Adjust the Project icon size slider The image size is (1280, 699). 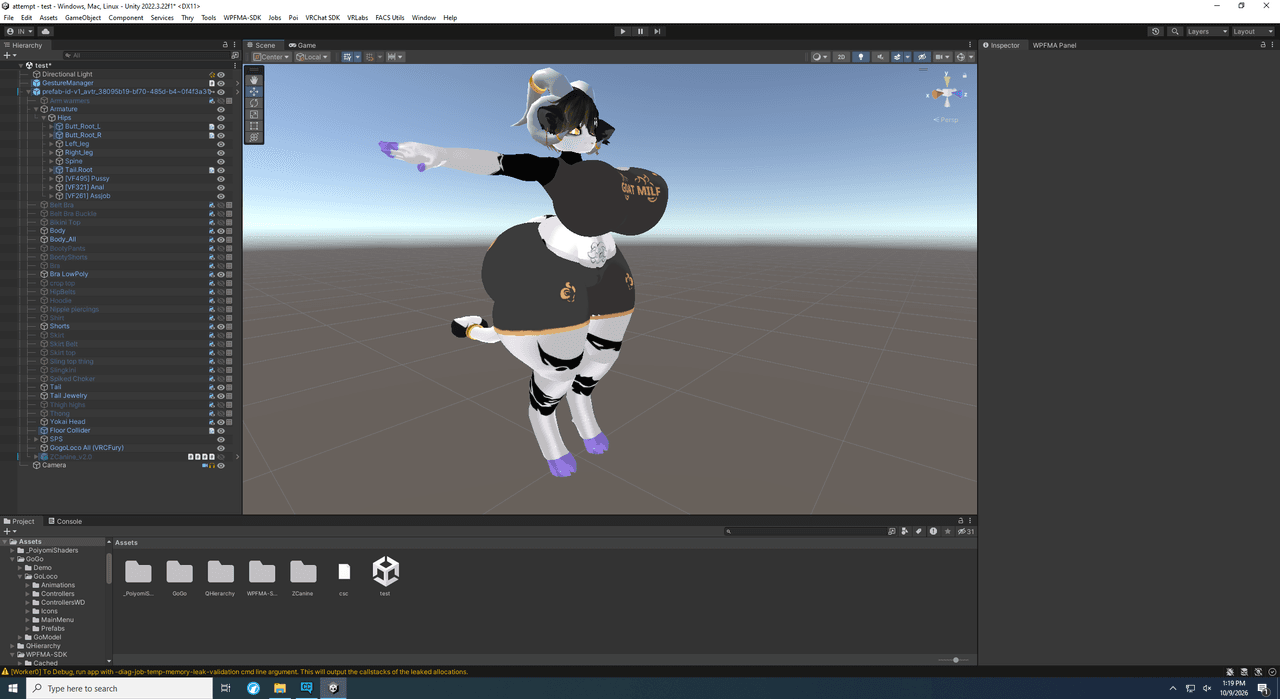(954, 660)
